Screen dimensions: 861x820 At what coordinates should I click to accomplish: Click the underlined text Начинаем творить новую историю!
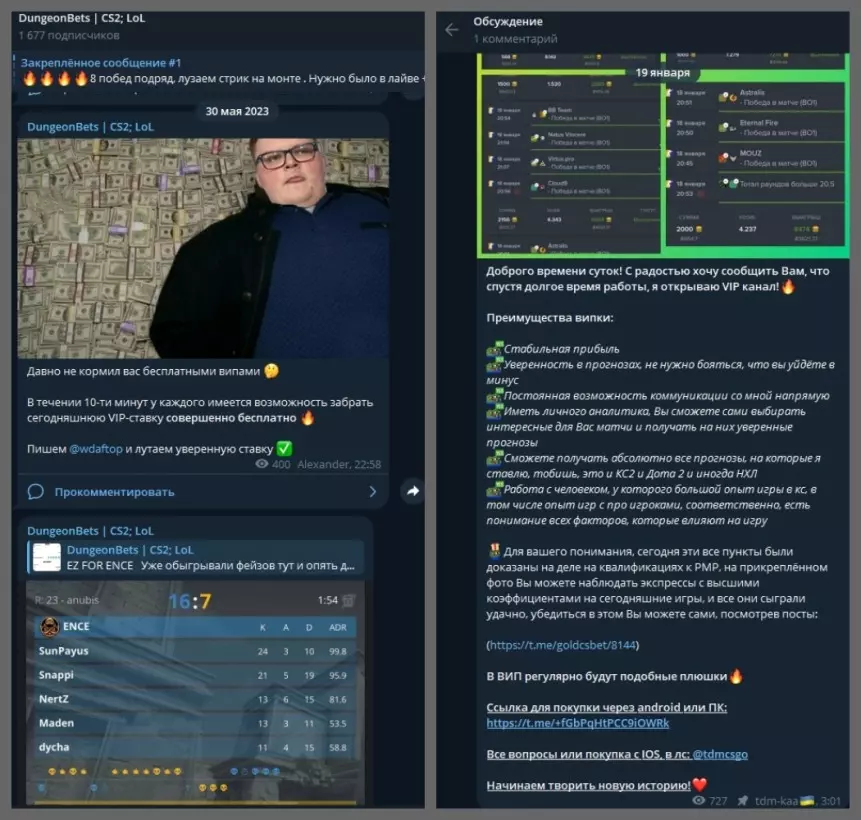588,785
